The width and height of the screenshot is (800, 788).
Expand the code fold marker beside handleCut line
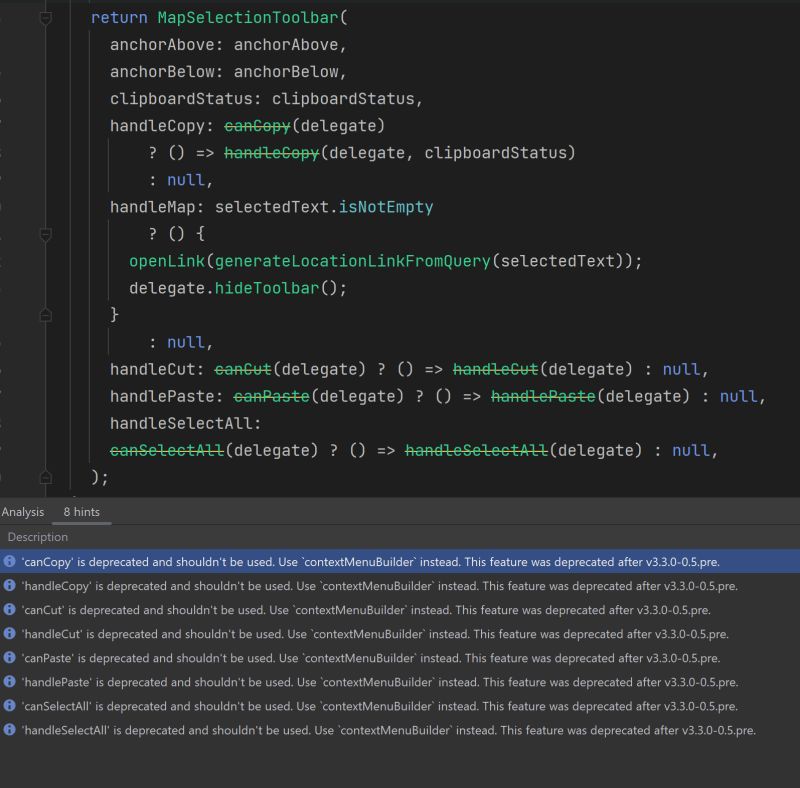[45, 315]
